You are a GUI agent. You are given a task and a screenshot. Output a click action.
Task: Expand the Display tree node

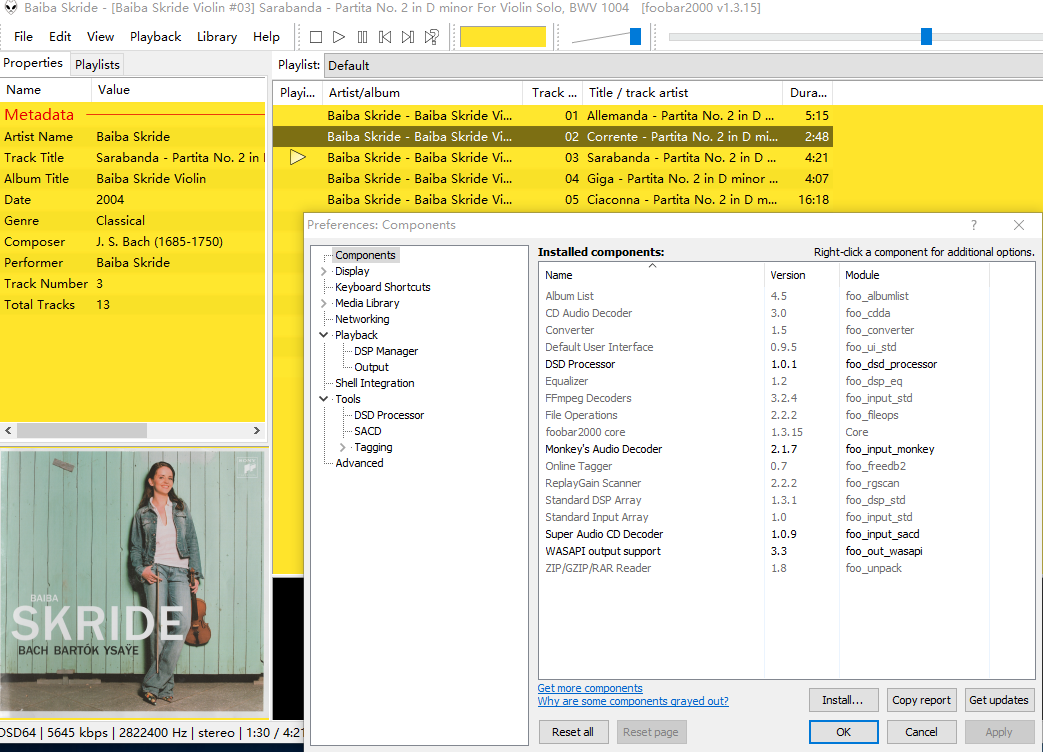[x=323, y=271]
